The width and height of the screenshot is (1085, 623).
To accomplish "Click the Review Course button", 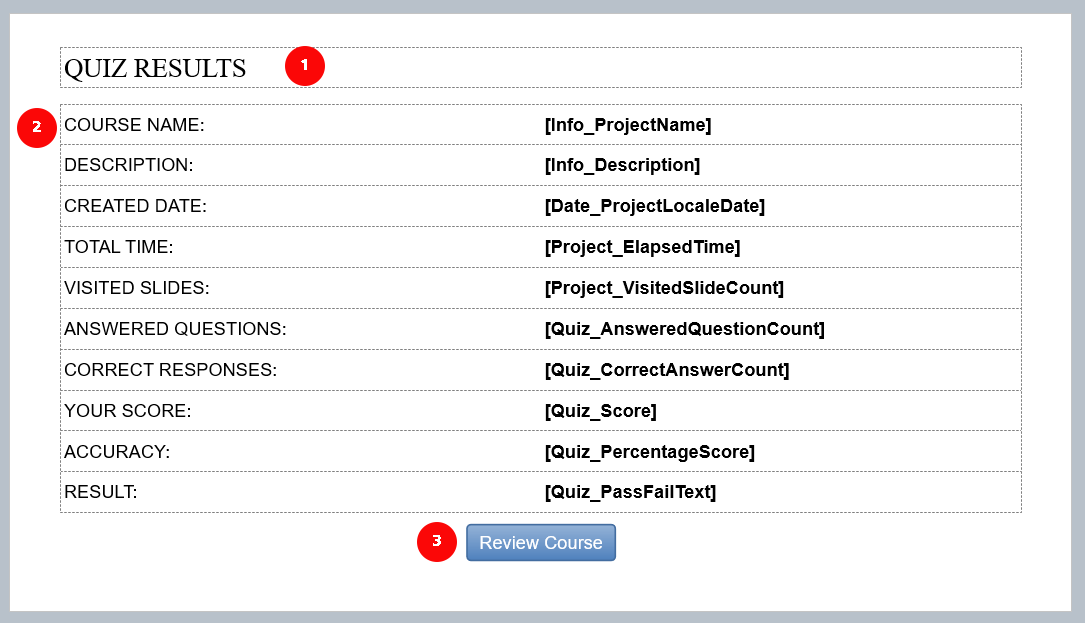I will tap(540, 543).
